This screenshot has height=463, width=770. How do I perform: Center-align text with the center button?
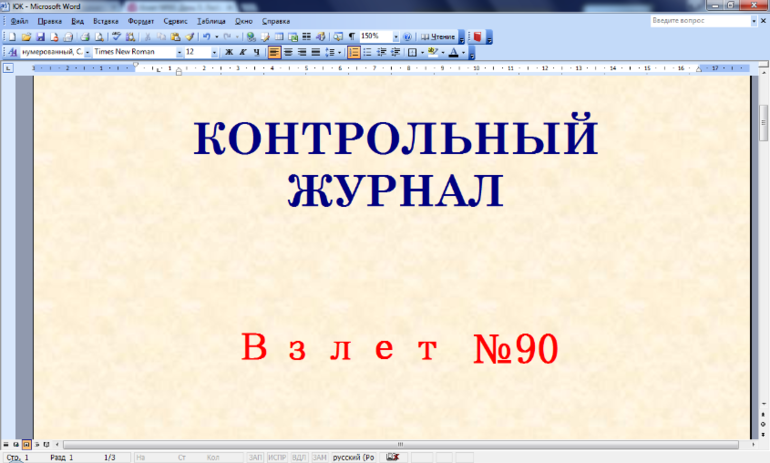tap(288, 52)
